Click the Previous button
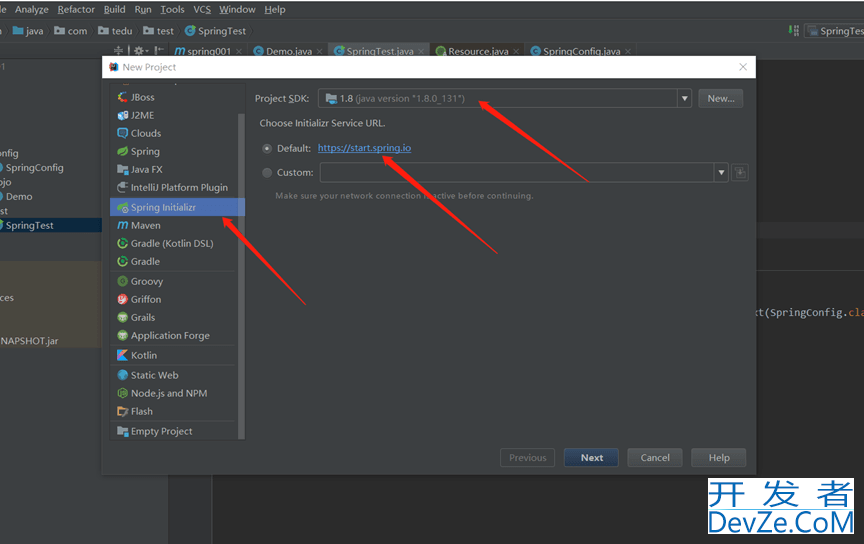 [527, 457]
